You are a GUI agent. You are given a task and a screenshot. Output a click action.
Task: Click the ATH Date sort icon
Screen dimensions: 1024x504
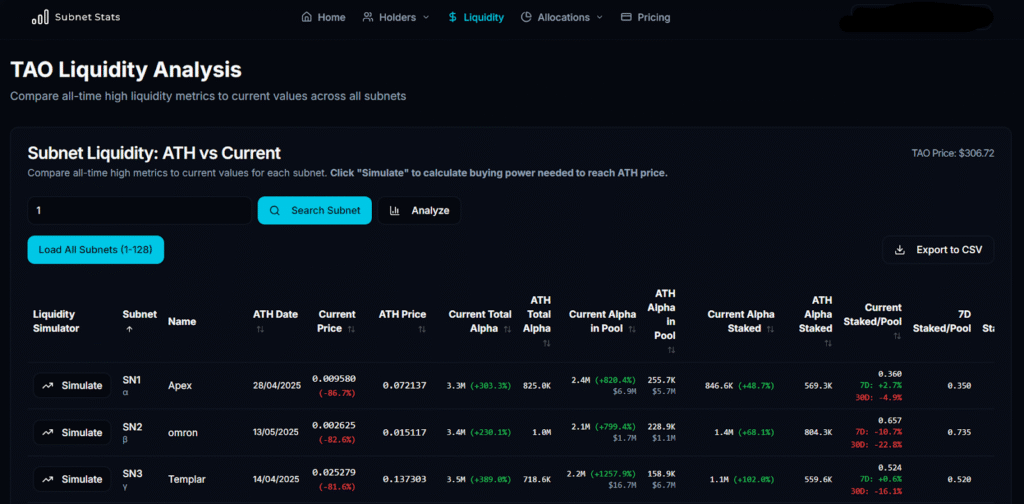coord(260,328)
